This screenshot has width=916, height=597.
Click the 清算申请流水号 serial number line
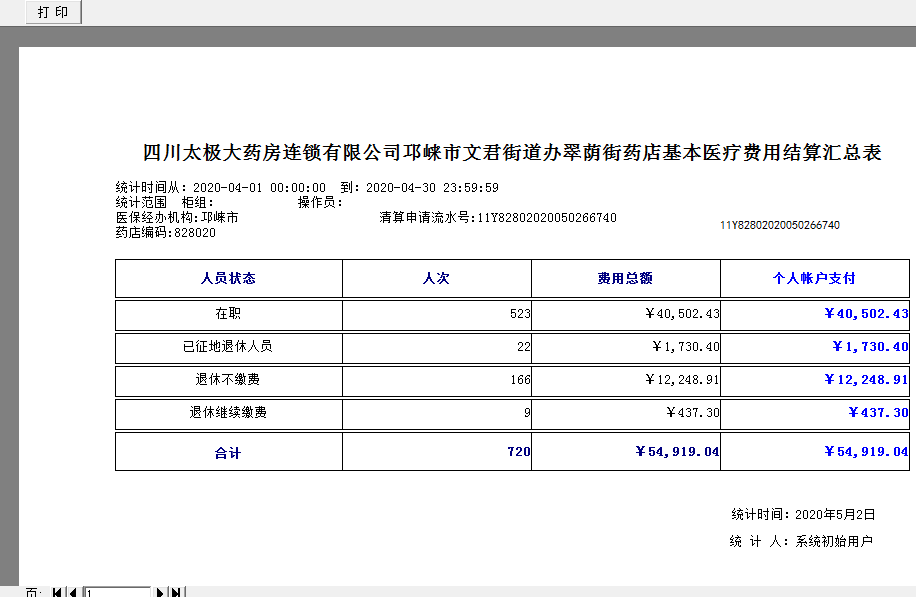(x=498, y=218)
